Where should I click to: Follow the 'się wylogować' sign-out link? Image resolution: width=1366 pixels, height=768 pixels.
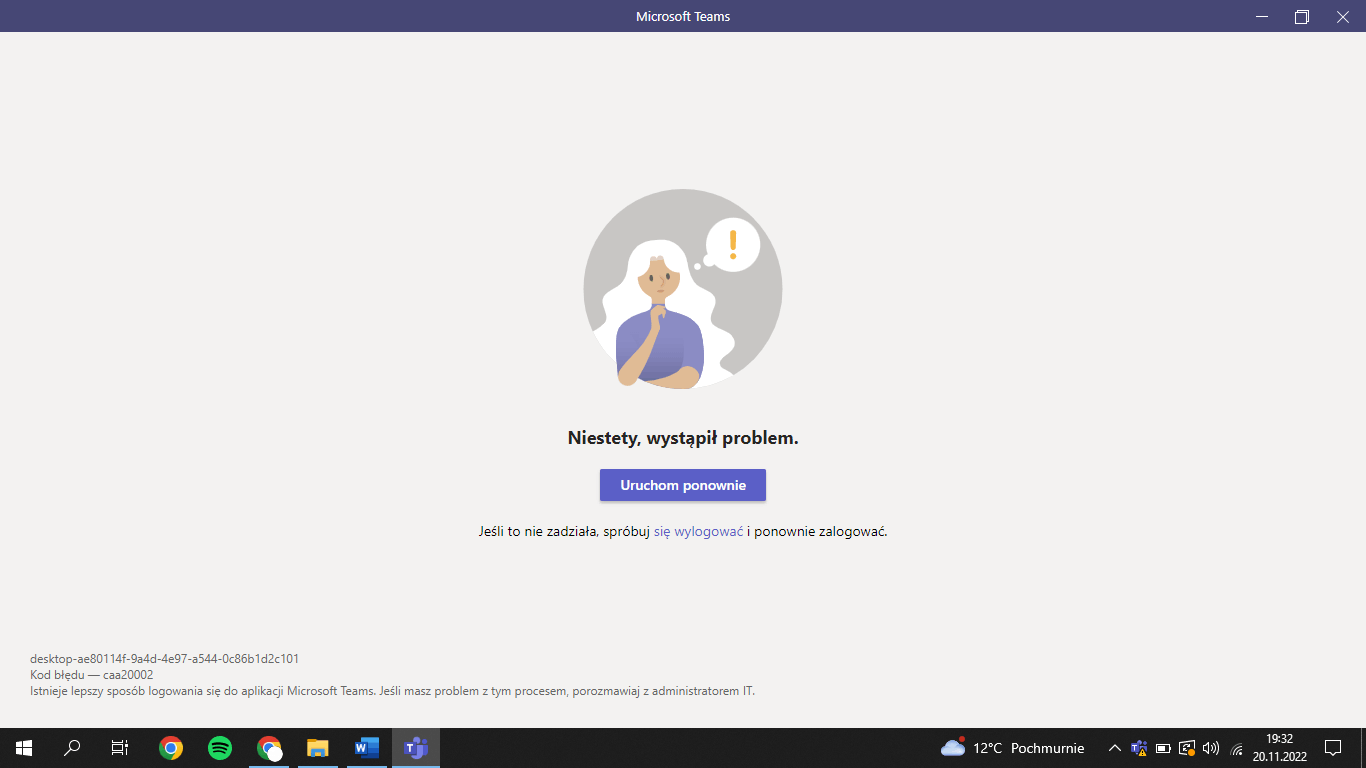click(698, 531)
